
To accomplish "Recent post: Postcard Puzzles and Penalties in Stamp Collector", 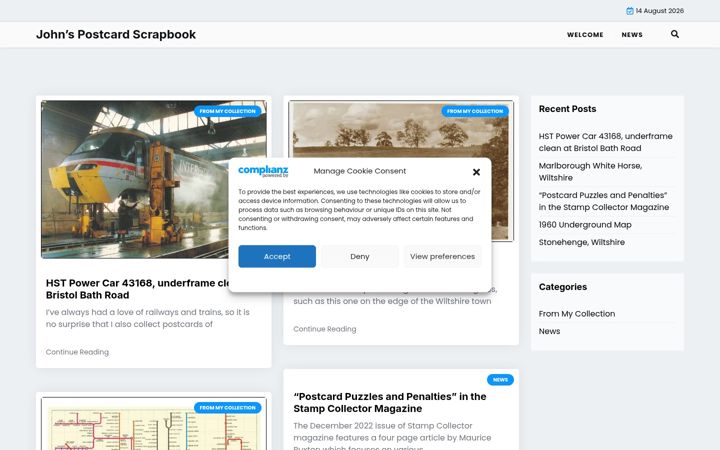I will coord(603,201).
